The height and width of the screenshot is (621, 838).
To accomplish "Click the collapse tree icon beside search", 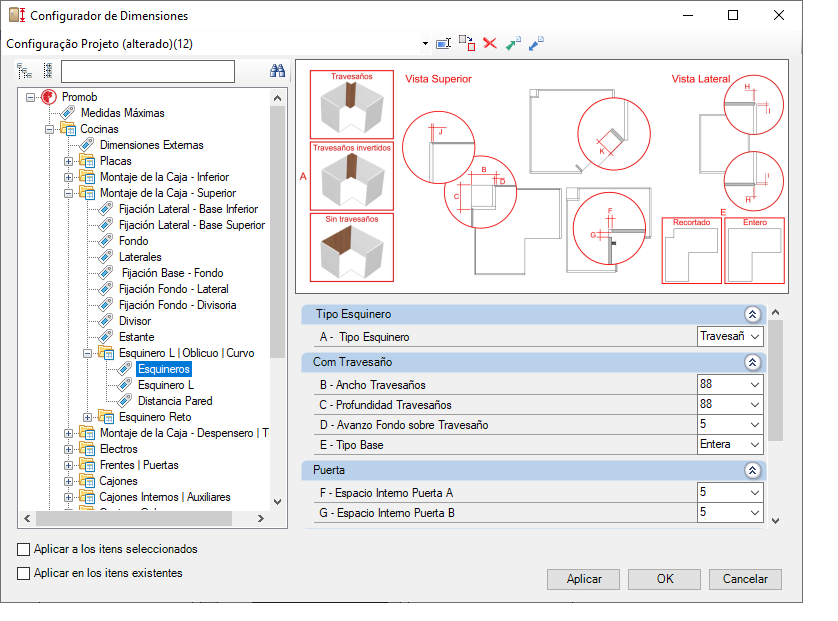I will [48, 71].
